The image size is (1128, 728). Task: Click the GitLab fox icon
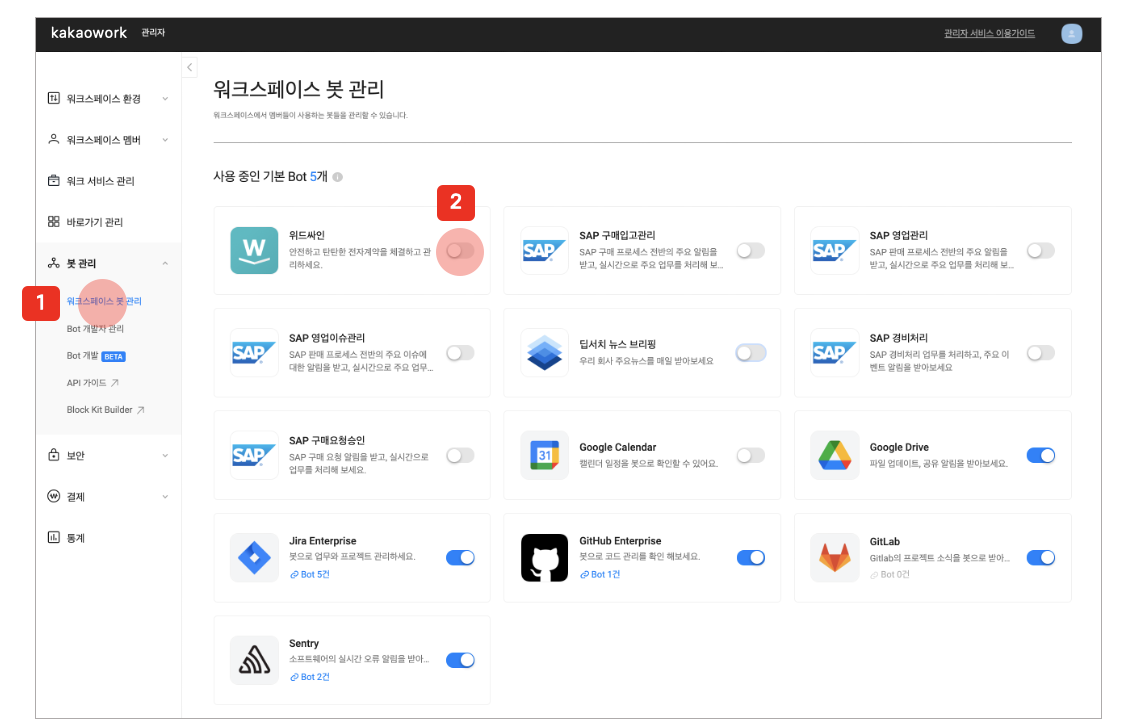[834, 558]
